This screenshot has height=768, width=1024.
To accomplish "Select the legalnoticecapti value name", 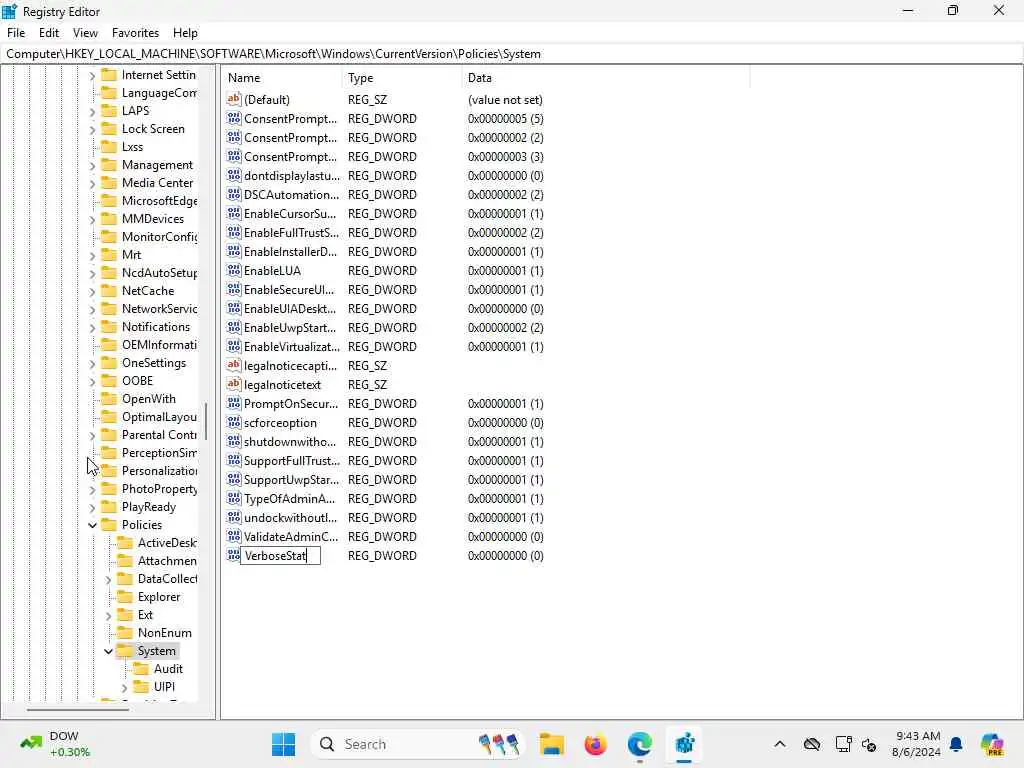I will point(291,366).
